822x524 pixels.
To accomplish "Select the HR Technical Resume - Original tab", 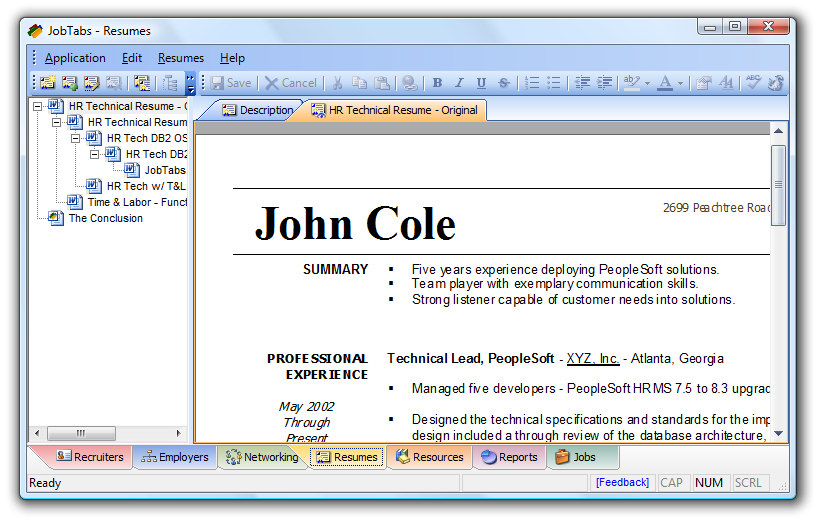I will point(394,110).
